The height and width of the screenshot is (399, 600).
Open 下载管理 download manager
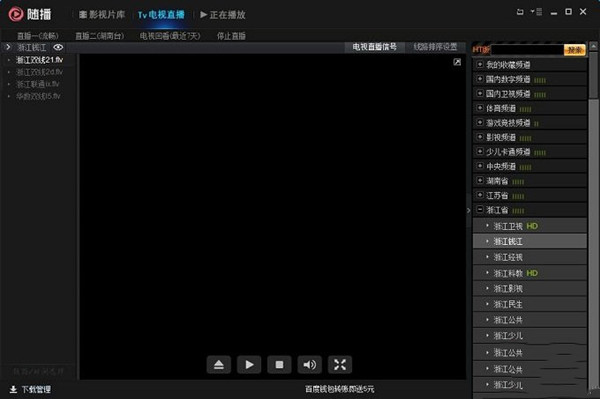36,389
